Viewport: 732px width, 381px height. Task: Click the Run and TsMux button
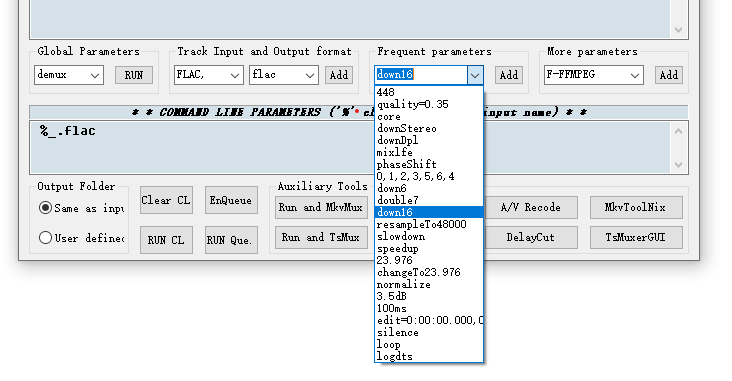click(x=321, y=237)
